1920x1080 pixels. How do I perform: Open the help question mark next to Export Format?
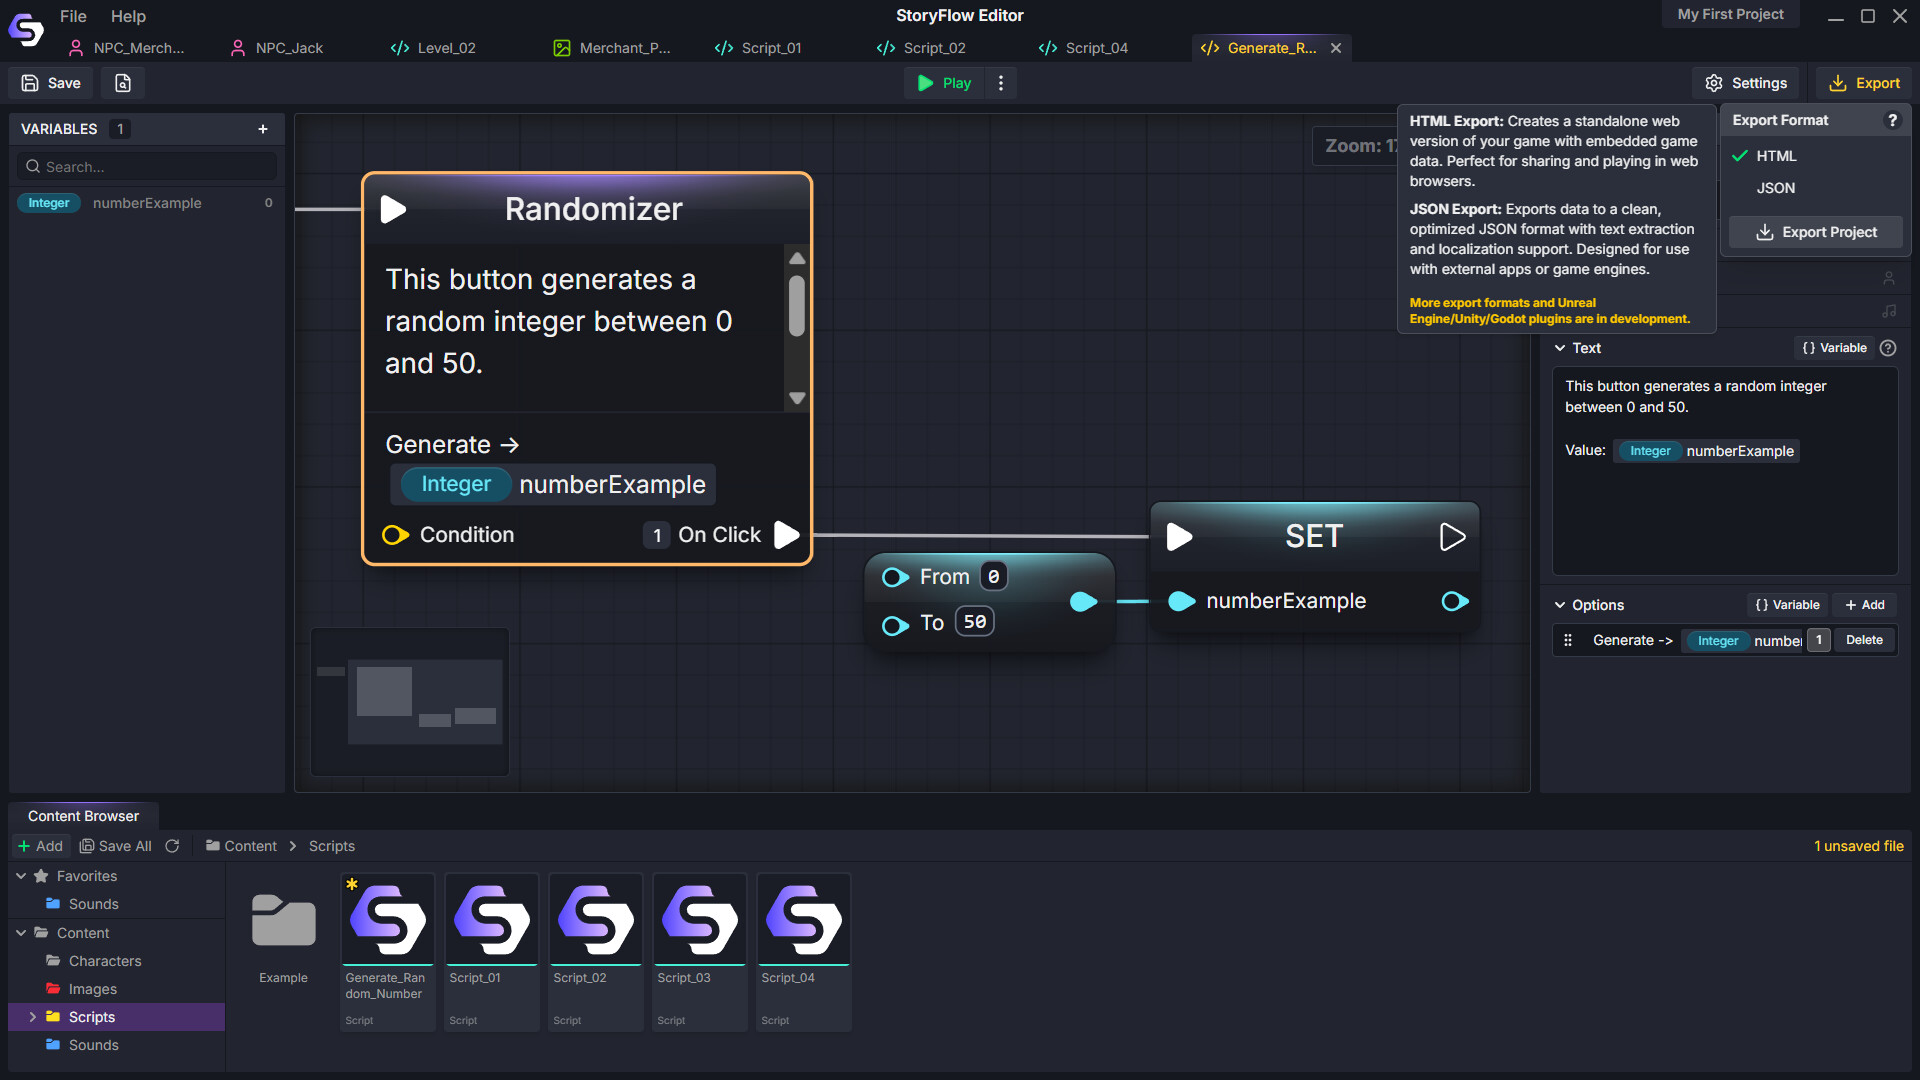coord(1893,119)
